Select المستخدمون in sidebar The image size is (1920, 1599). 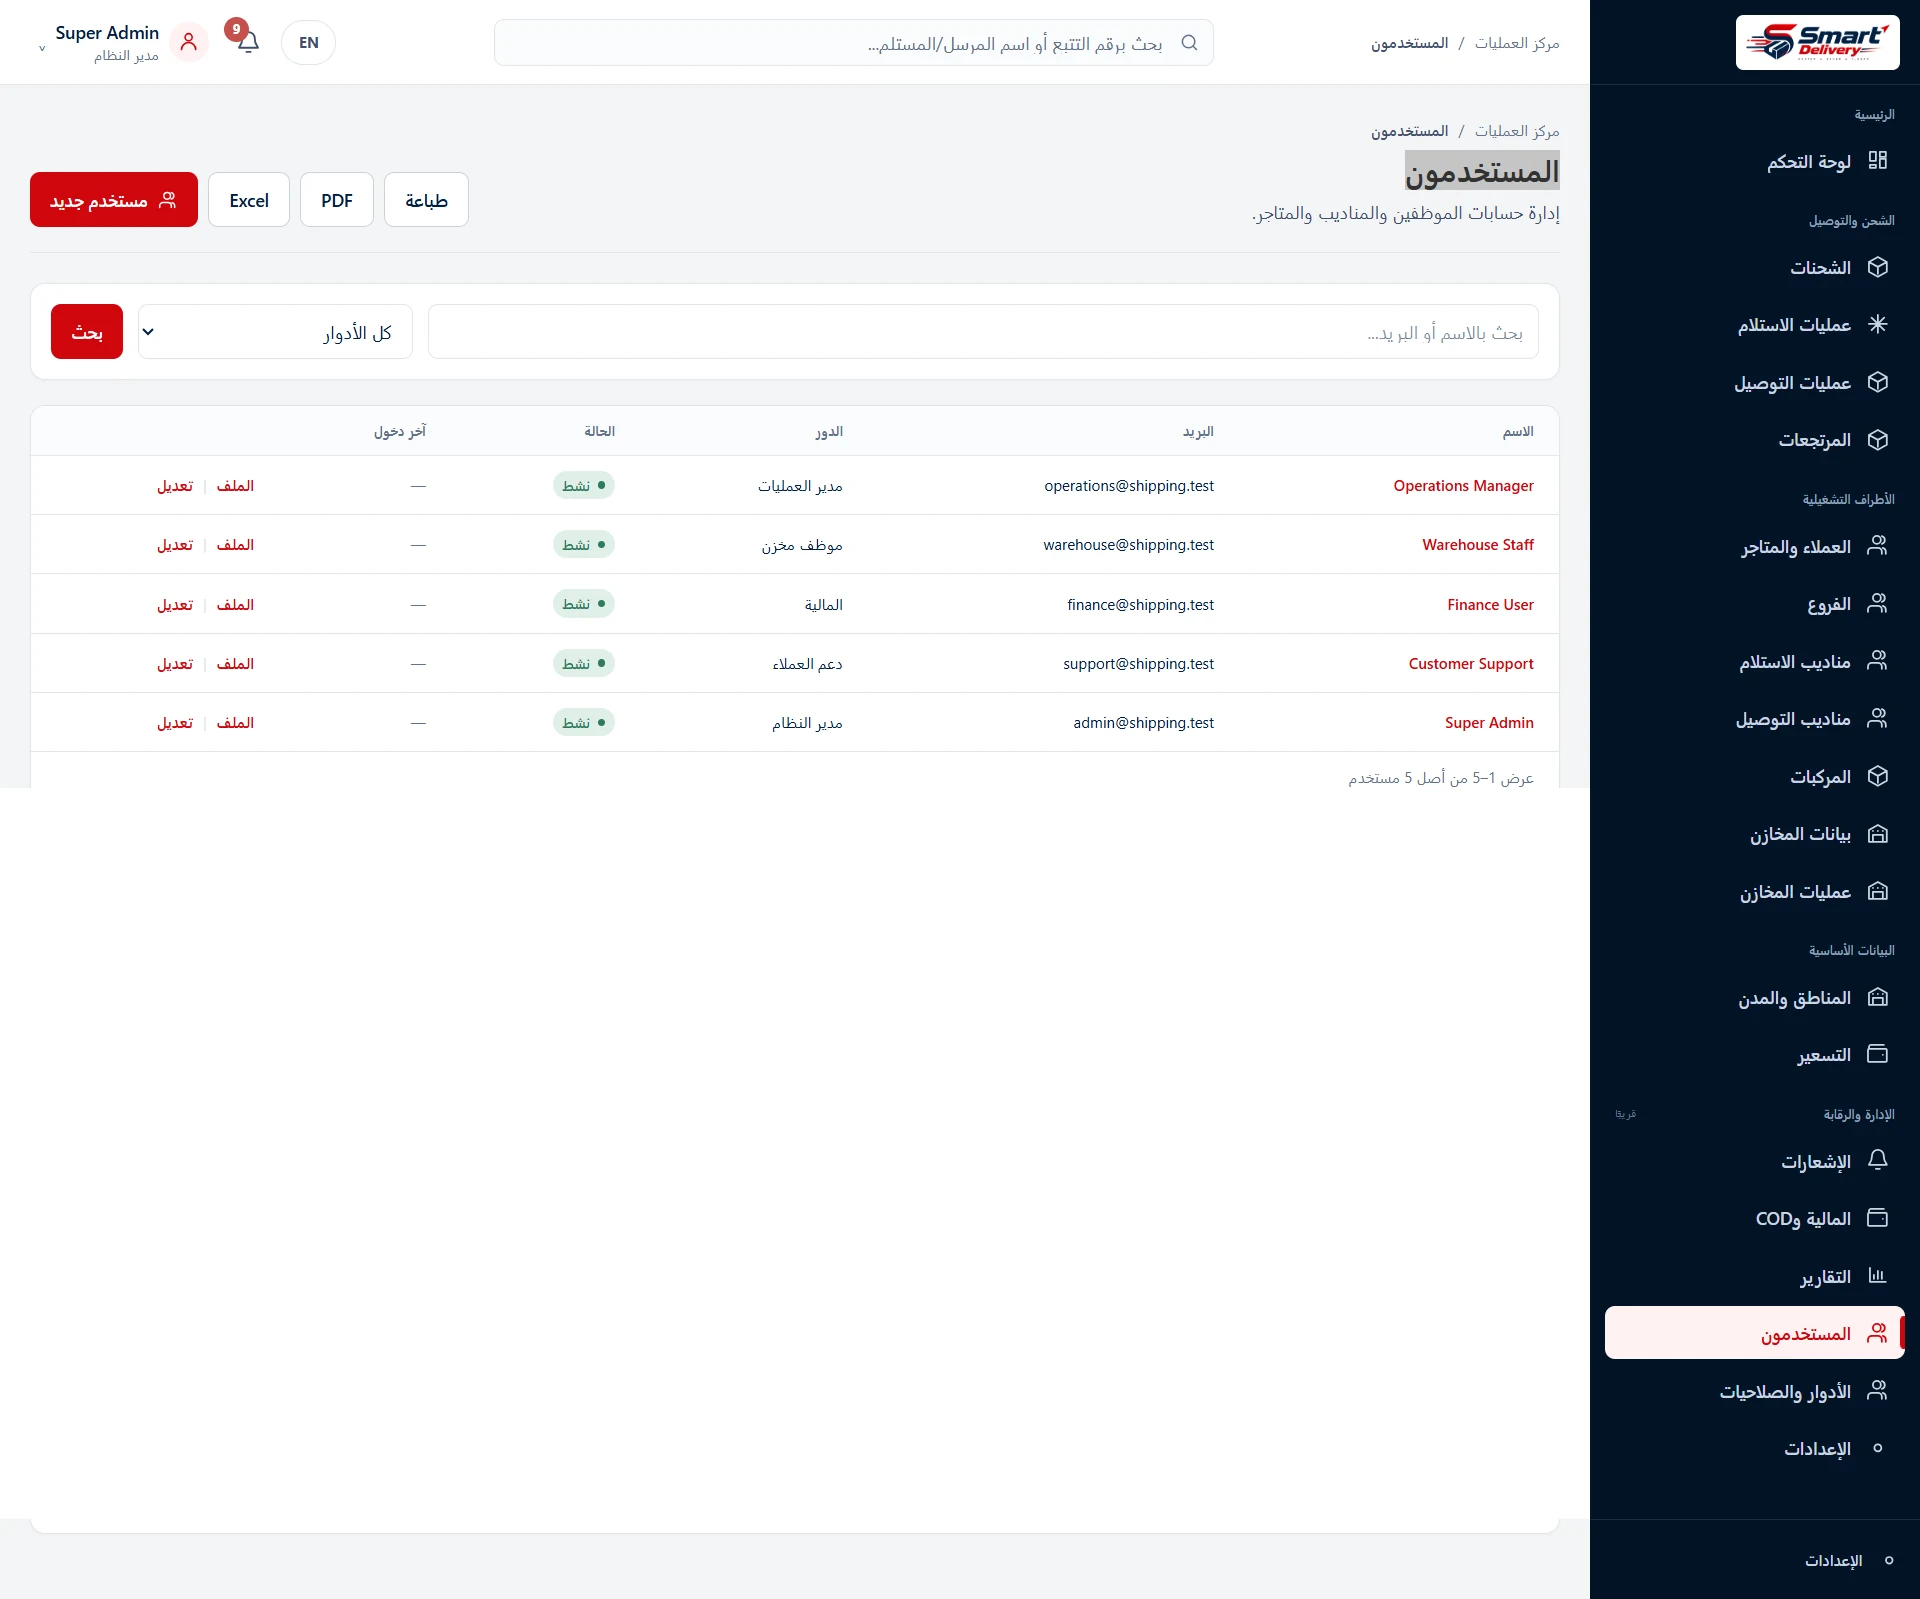click(1754, 1333)
